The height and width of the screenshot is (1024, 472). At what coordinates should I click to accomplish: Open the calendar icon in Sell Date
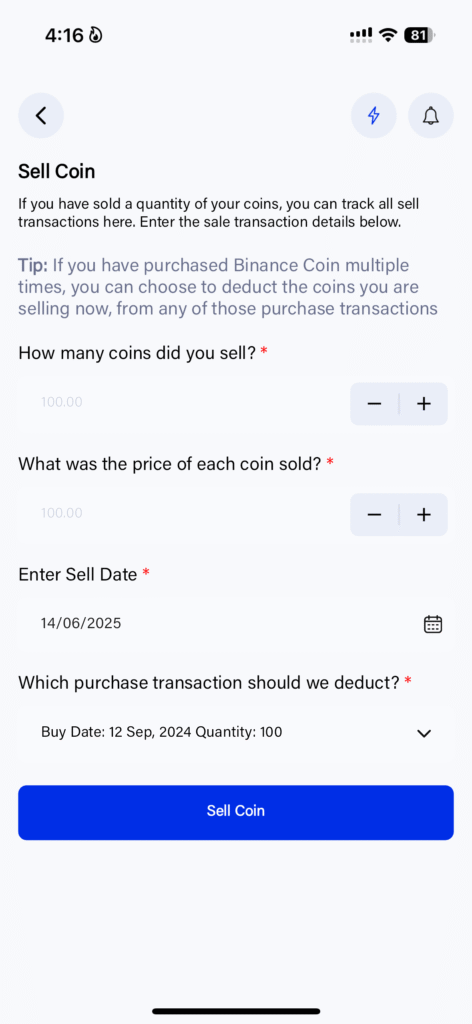[x=433, y=624]
